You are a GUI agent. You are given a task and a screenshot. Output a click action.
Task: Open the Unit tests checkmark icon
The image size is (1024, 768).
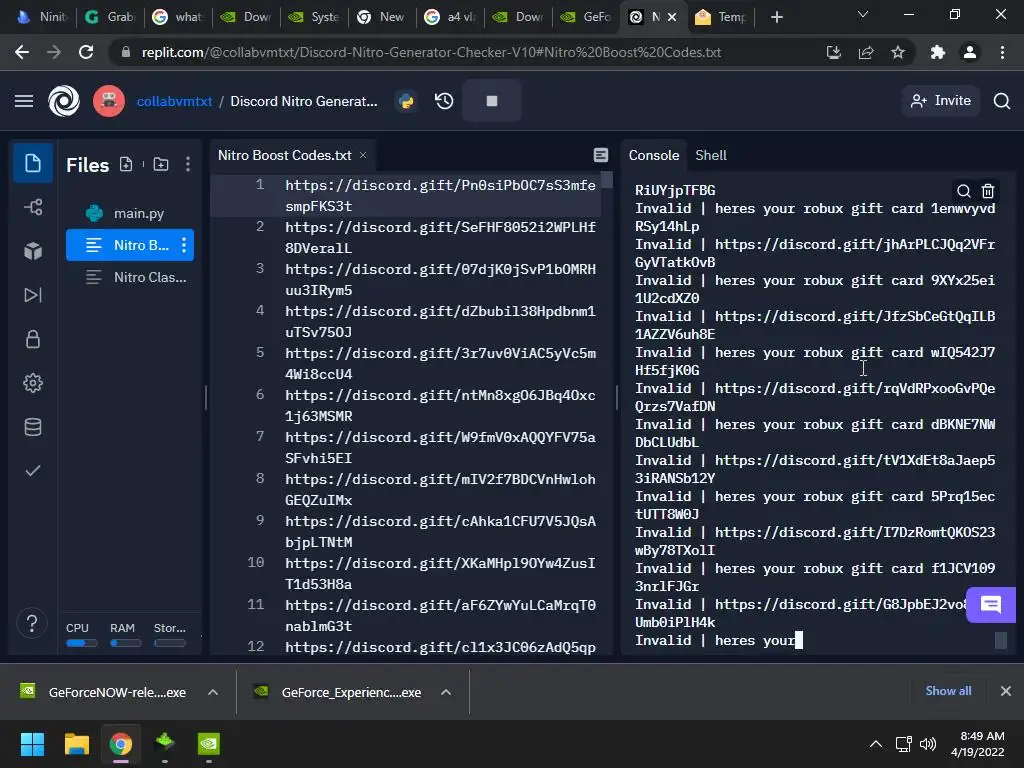(33, 471)
